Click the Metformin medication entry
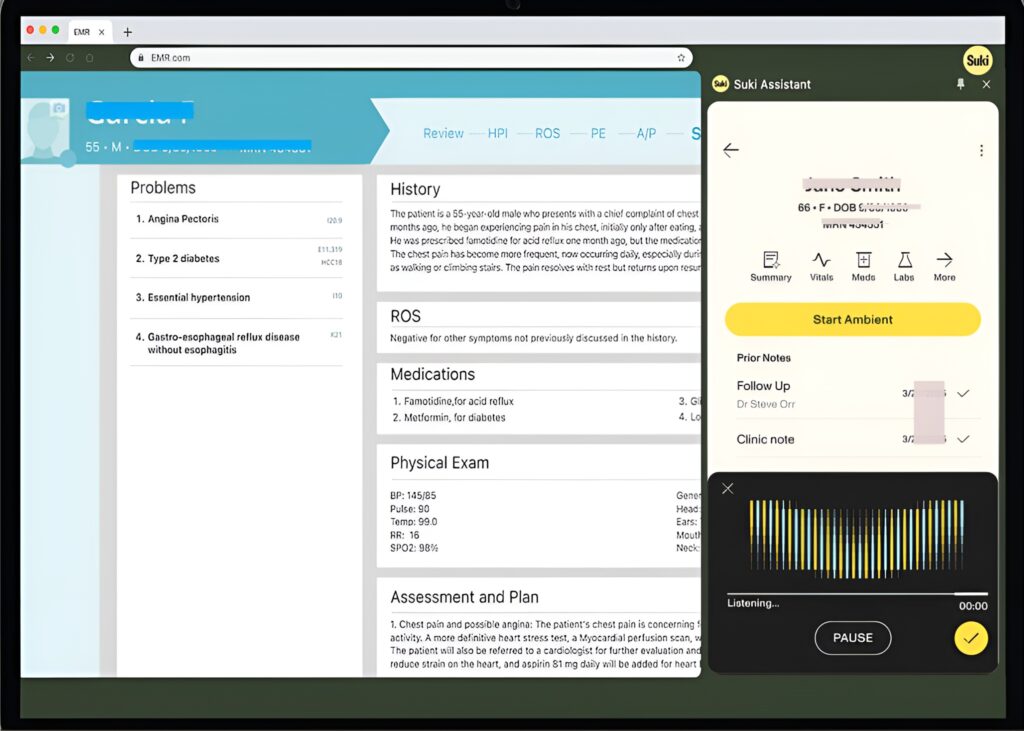Screen dimensions: 1024x731 [449, 417]
